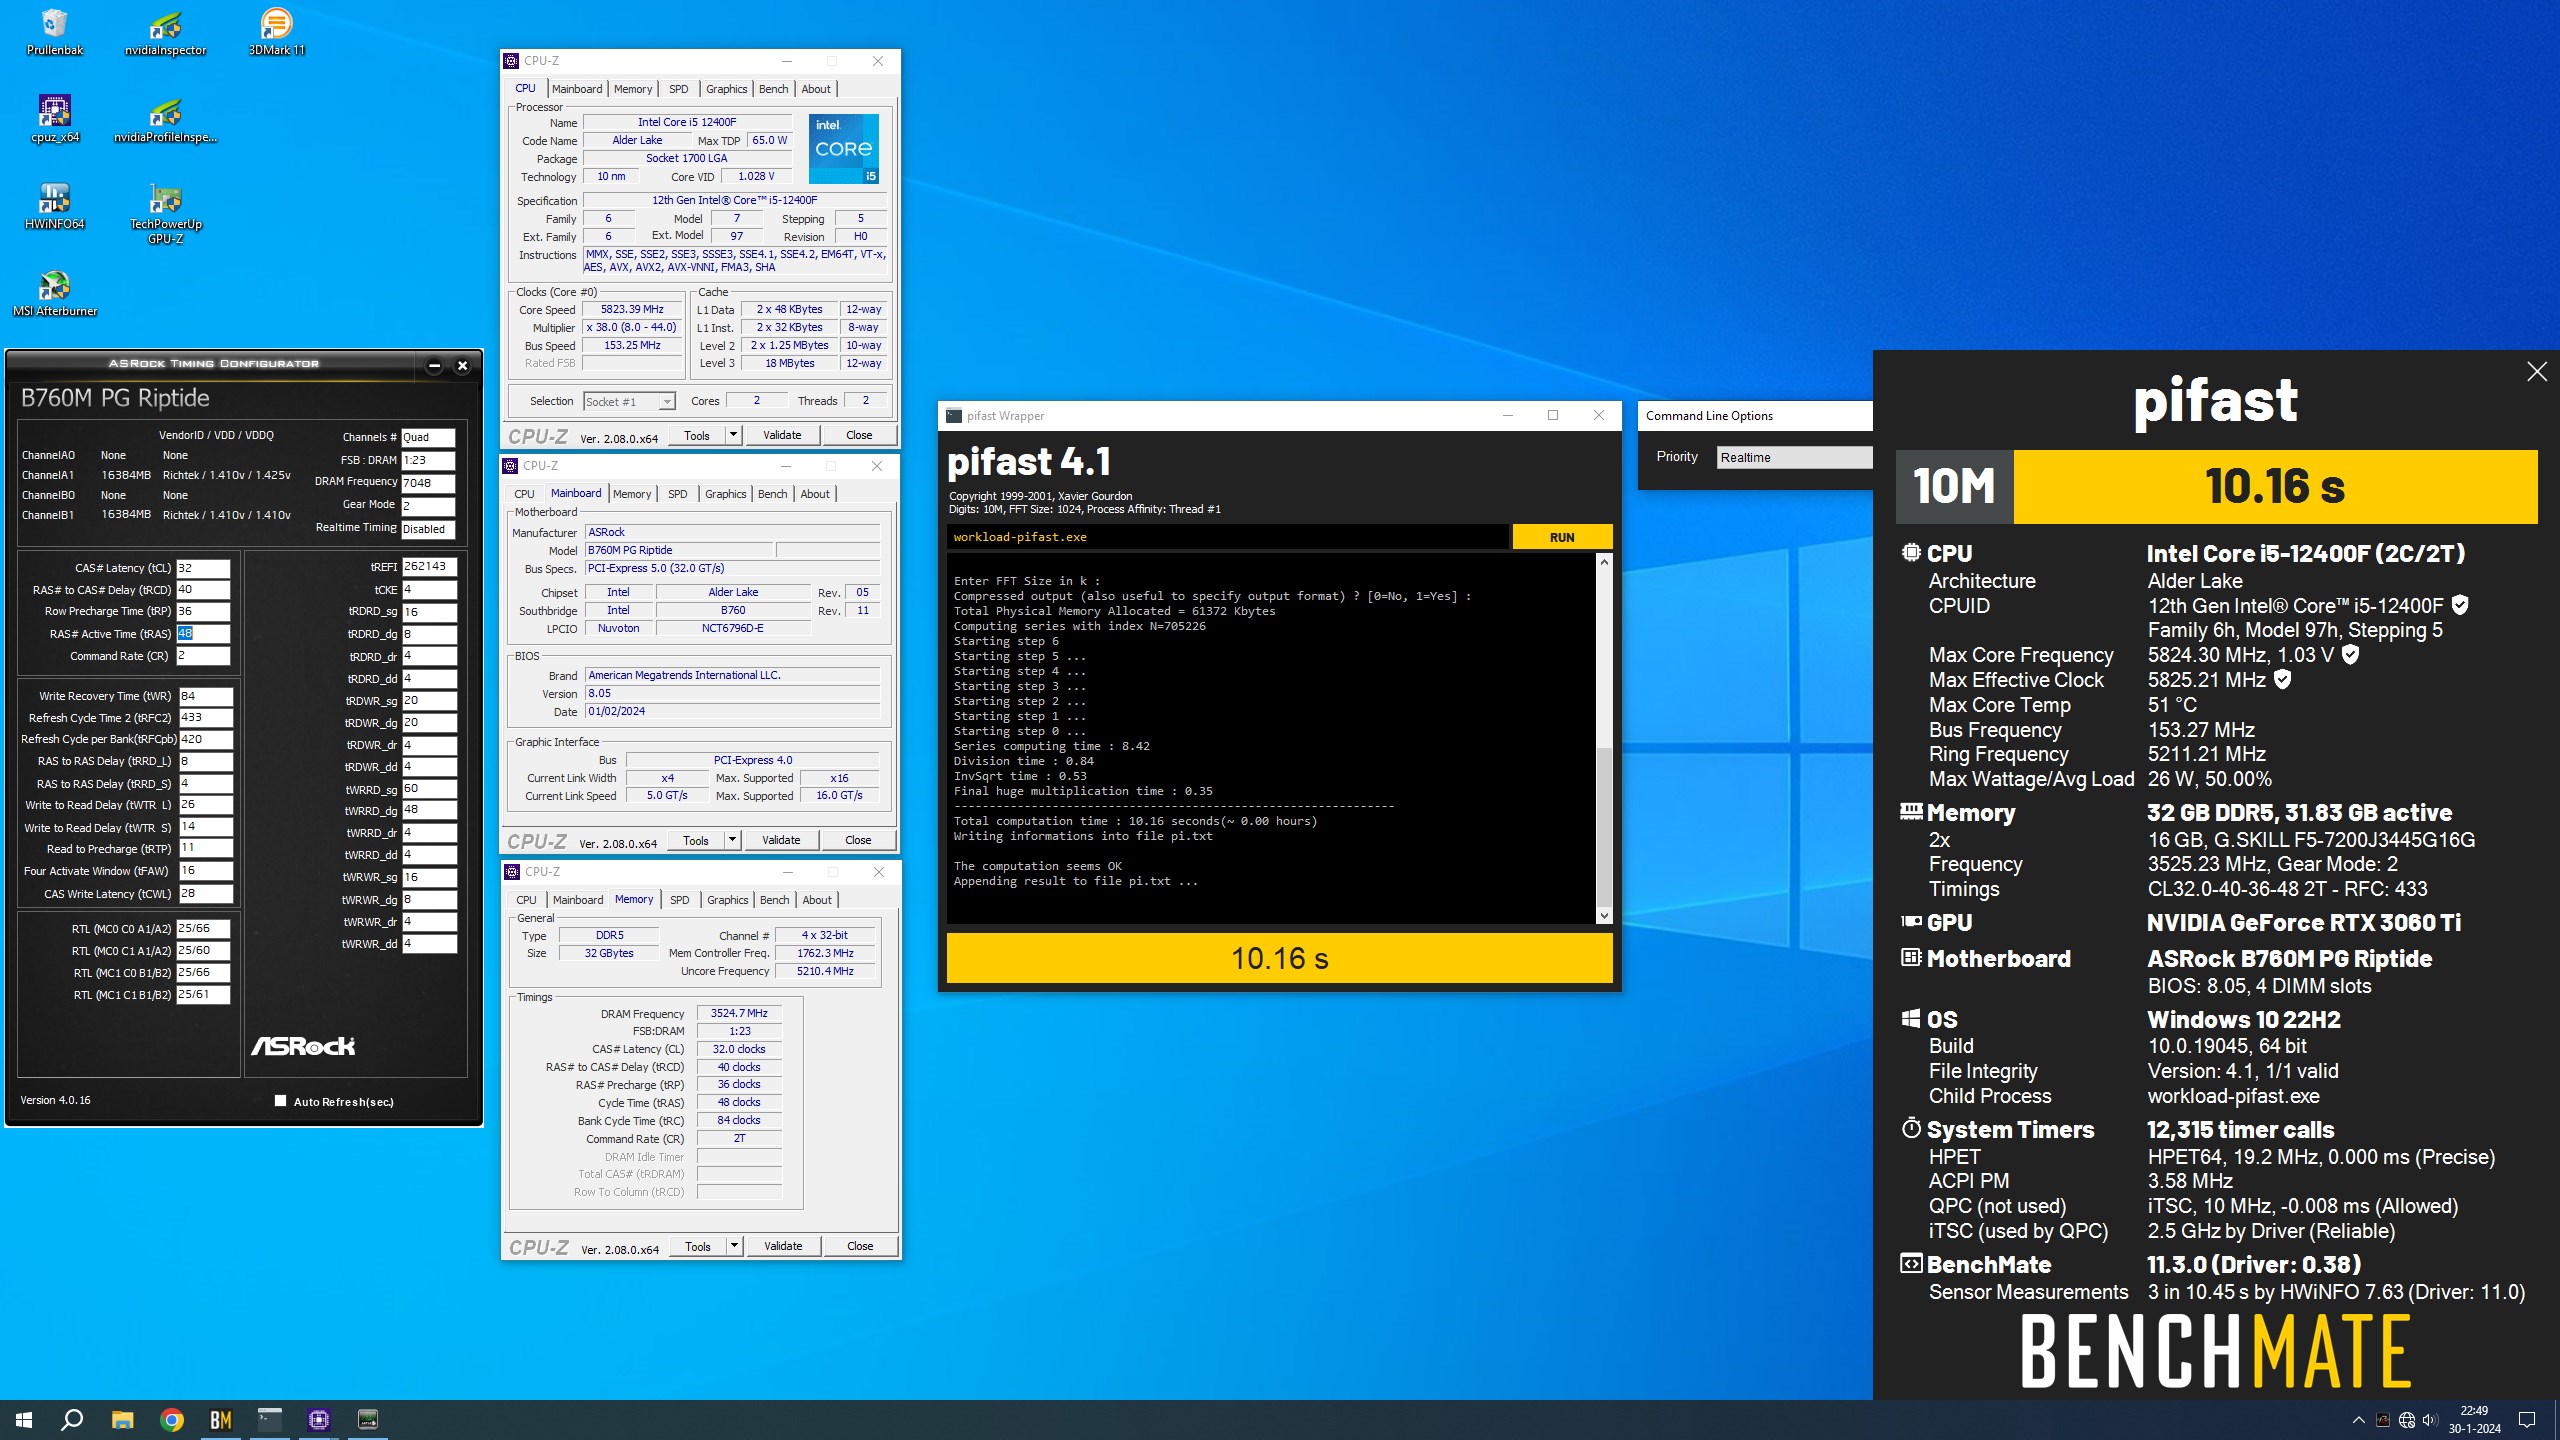2560x1440 pixels.
Task: Switch to ASRock Timing Configurator taskbar icon
Action: 368,1419
